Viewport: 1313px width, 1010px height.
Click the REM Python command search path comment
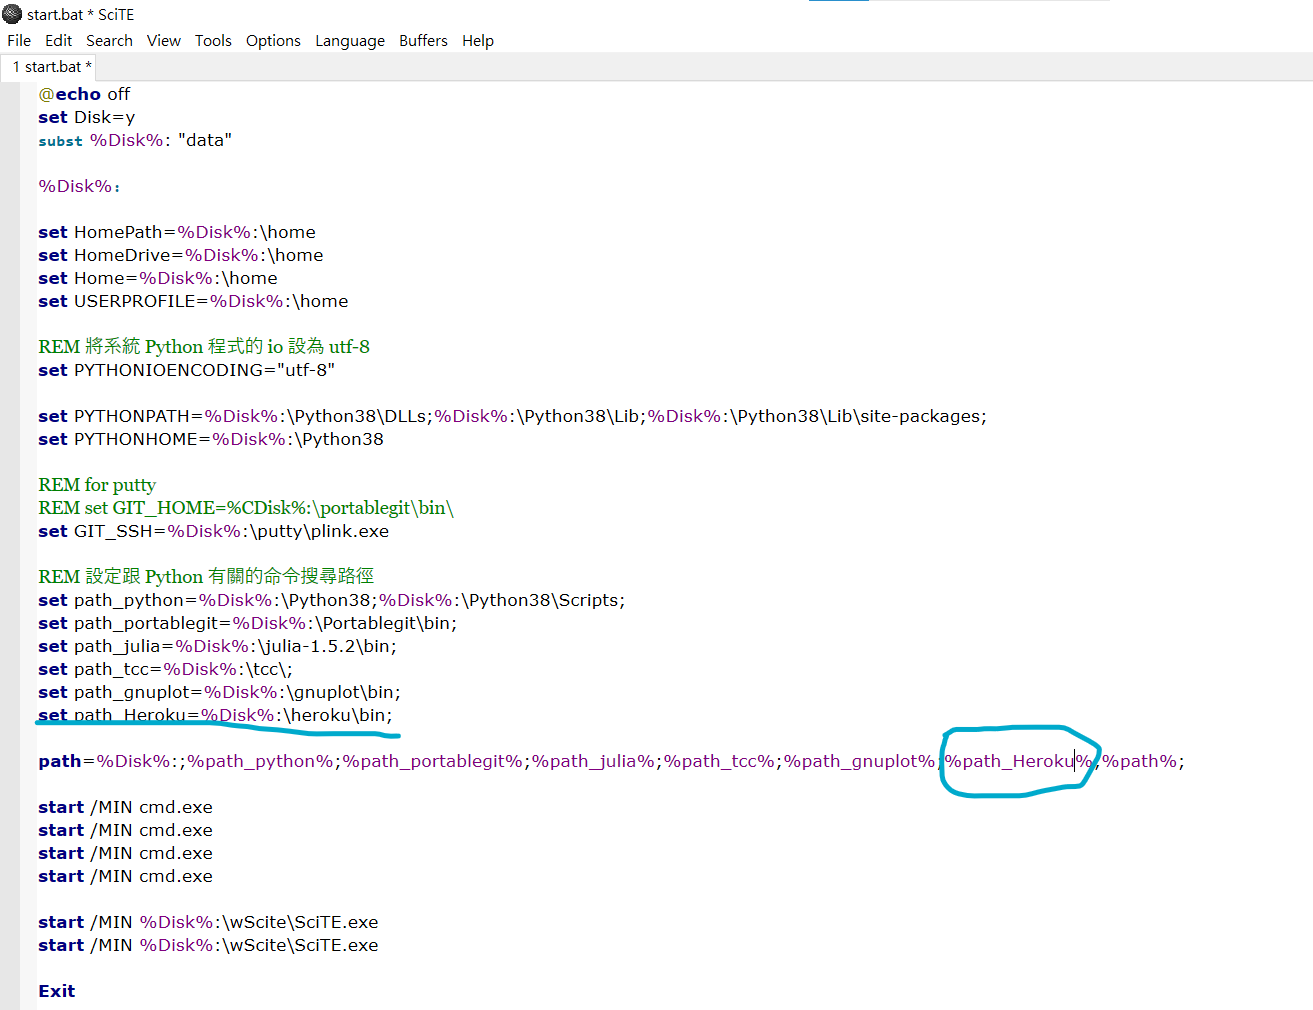click(206, 576)
